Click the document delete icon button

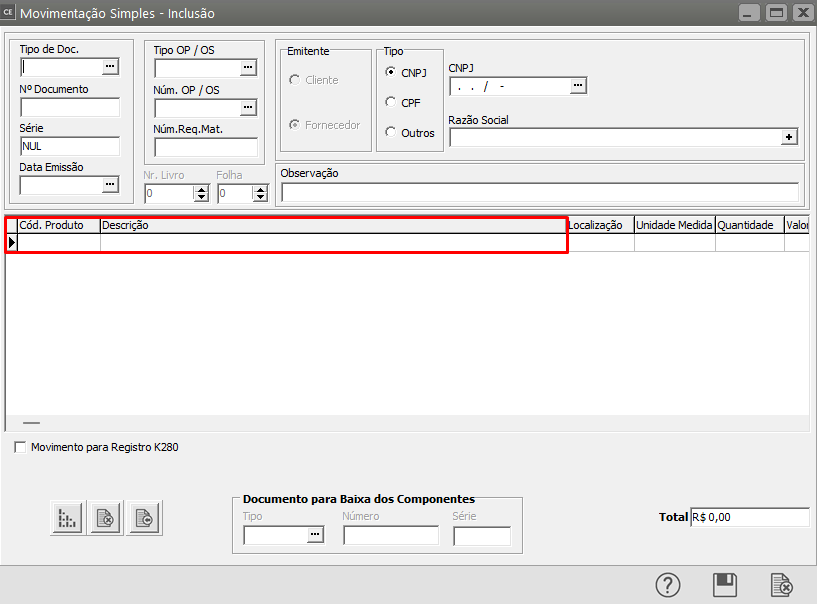[106, 517]
